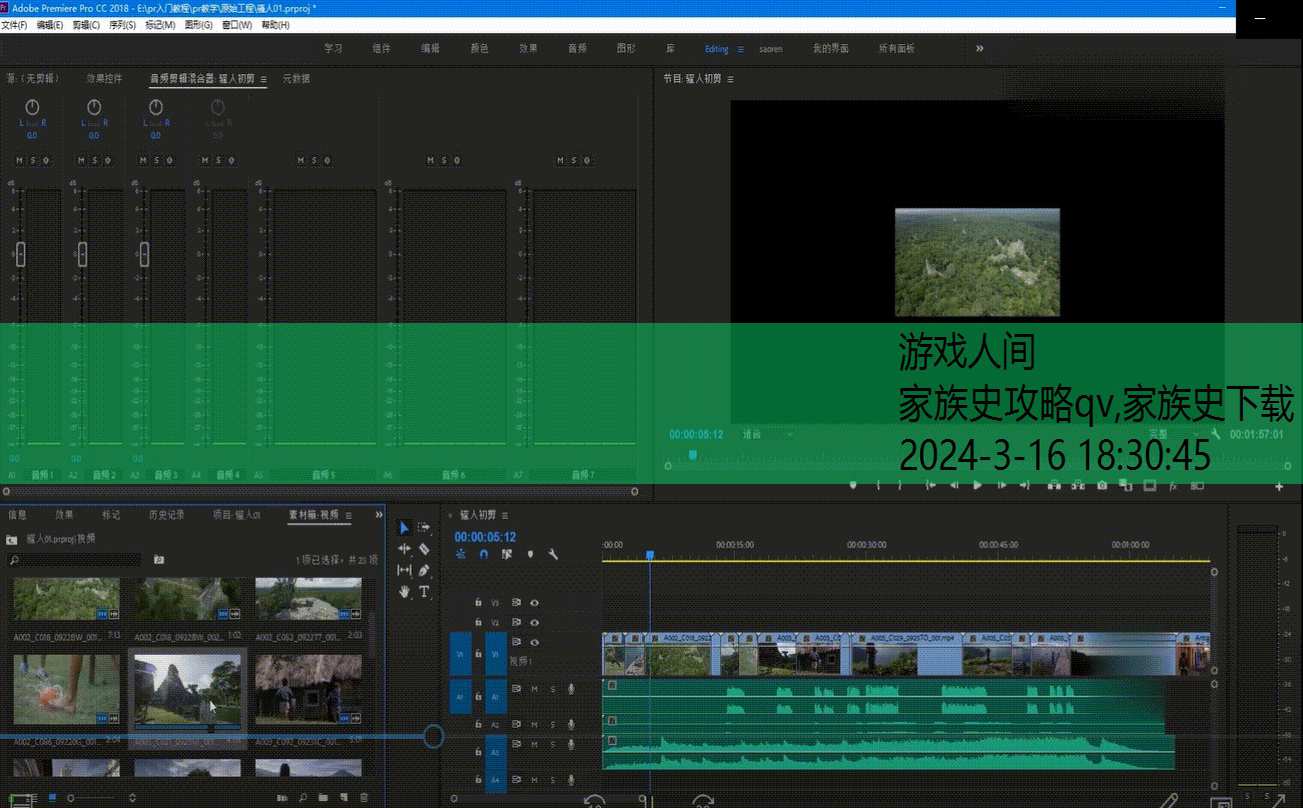Open the 序列(S) menu
1303x808 pixels.
tap(123, 24)
